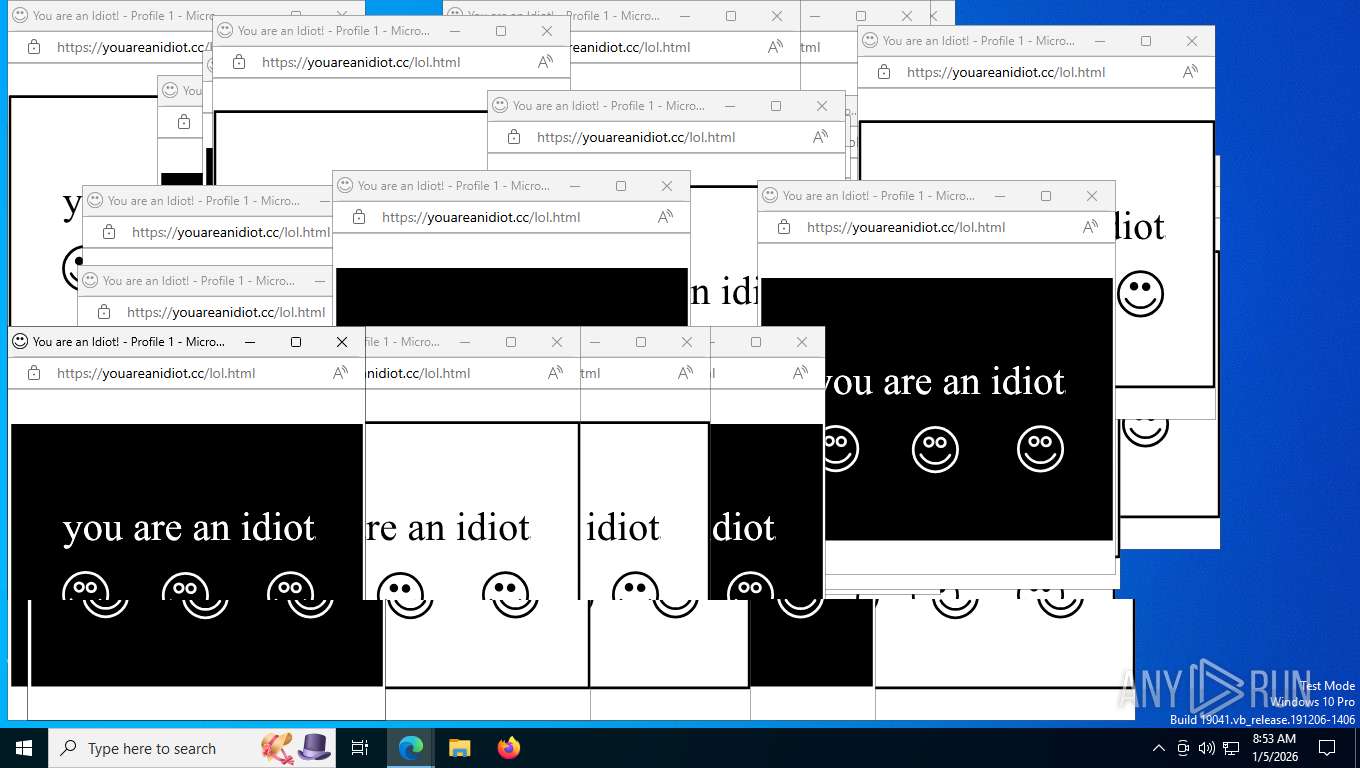Screen dimensions: 1360x768
Task: Click the Meet Now tray icon
Action: (1183, 748)
